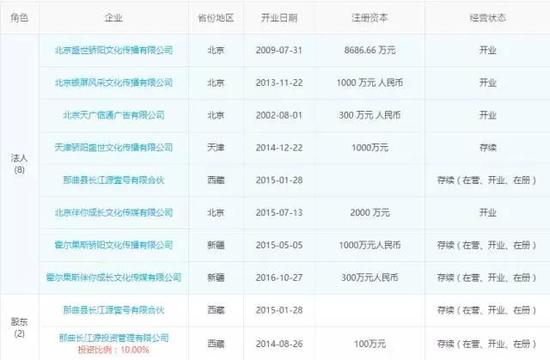
Task: Select capital value 2000 万元
Action: (x=370, y=213)
